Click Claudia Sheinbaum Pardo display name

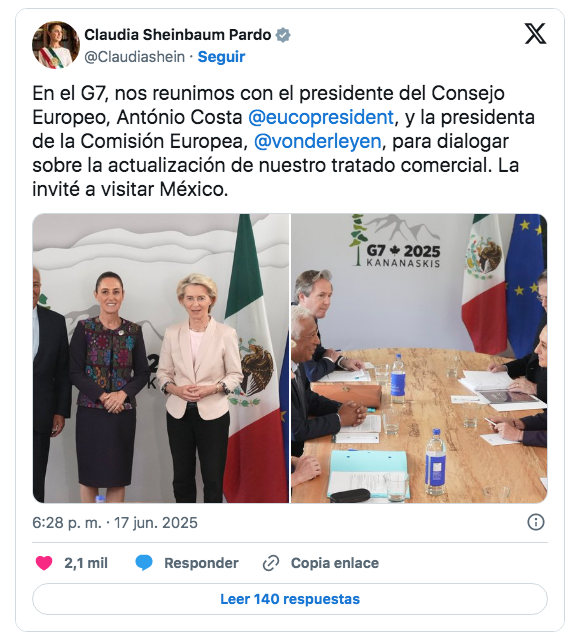(x=178, y=35)
